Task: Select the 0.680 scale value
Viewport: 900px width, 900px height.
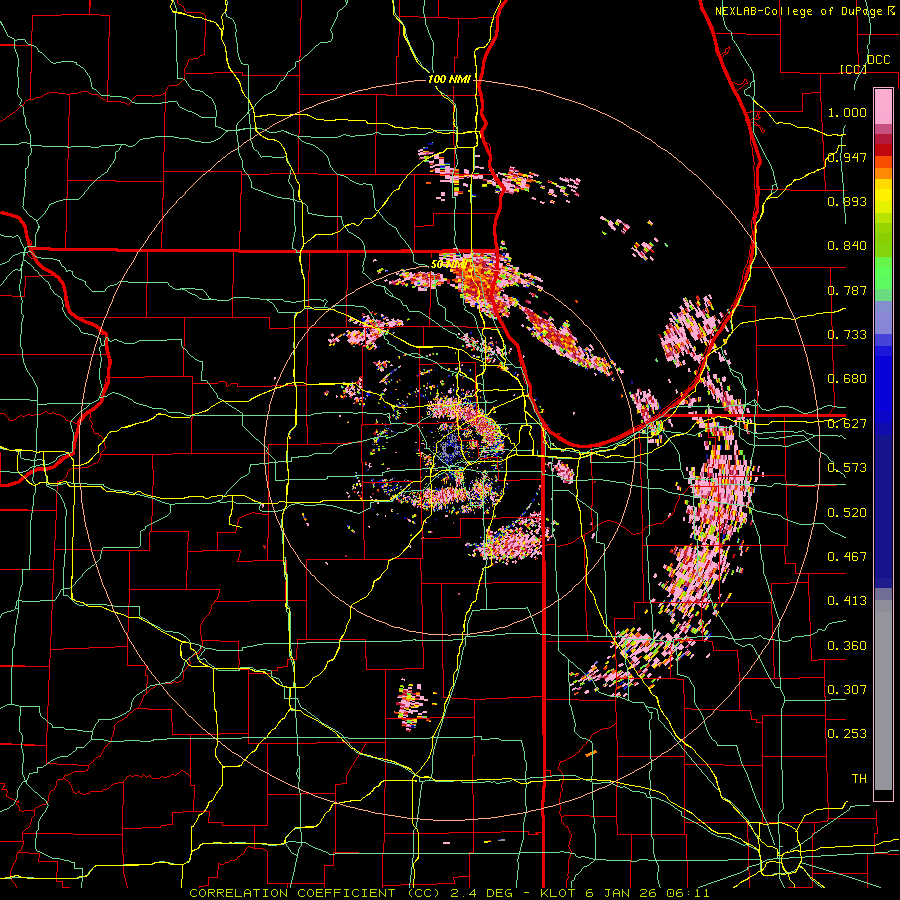Action: (847, 379)
